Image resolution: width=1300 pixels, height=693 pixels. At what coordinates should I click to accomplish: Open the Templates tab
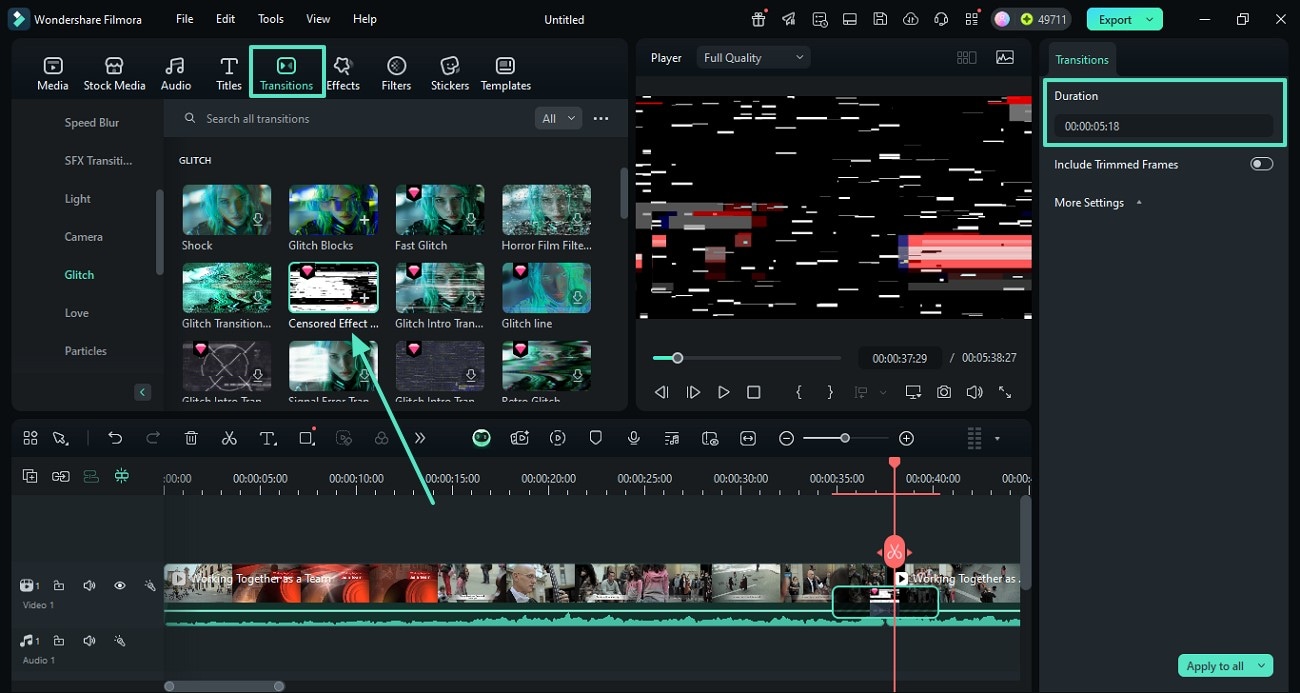506,74
